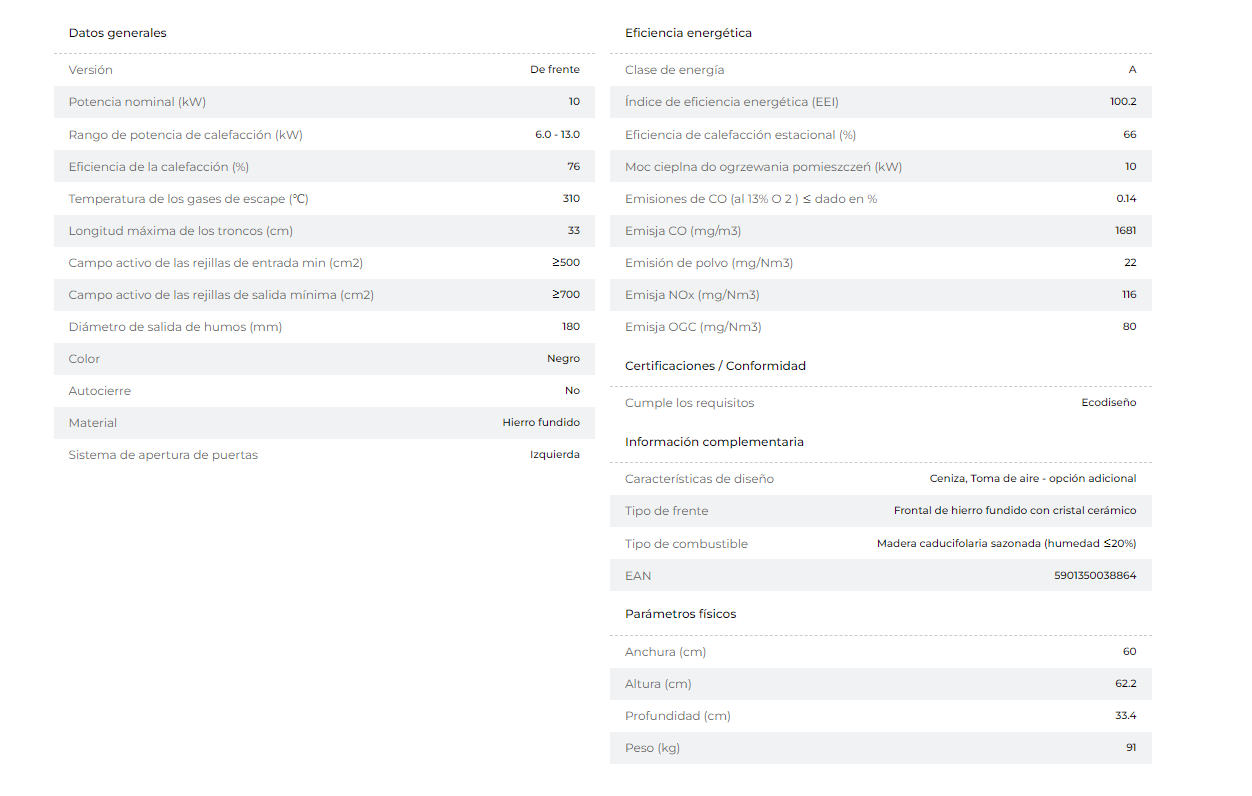Viewport: 1252px width, 796px height.
Task: Select the Tipo de combustible row
Action: click(881, 544)
